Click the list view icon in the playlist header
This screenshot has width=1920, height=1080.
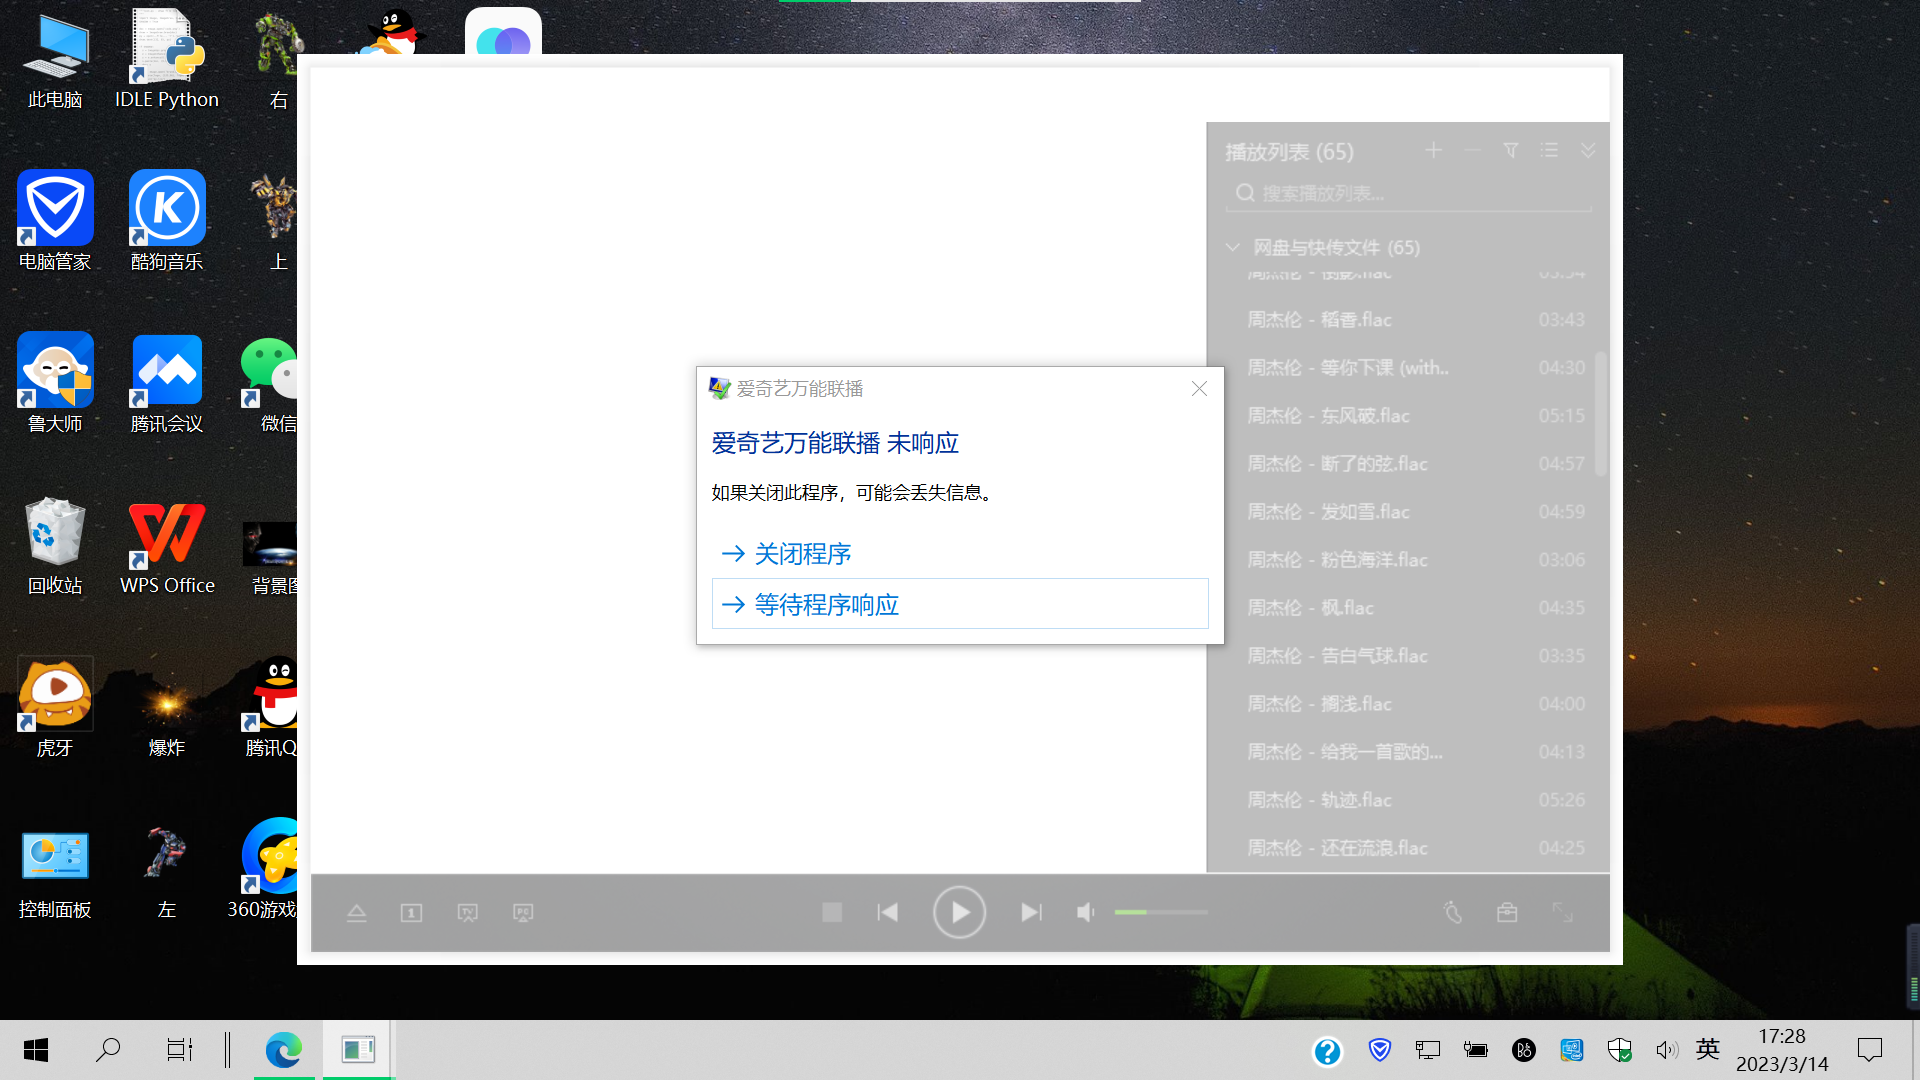coord(1550,150)
